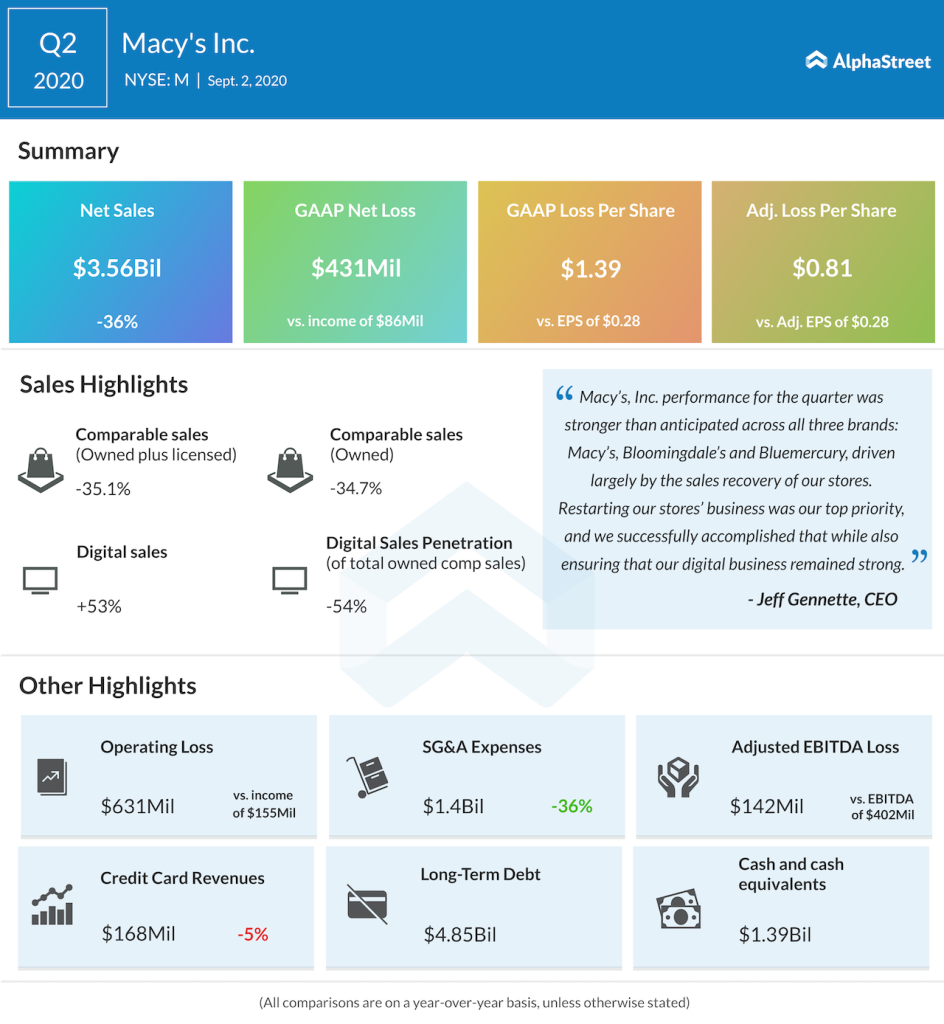Click the hands-holding-box icon beside Adjusted EBITDA Loss

678,775
